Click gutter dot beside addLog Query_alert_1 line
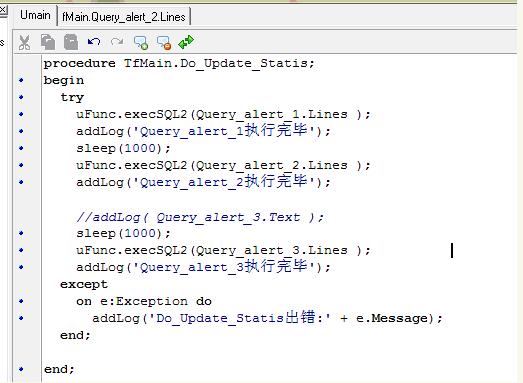Image resolution: width=523 pixels, height=383 pixels. pos(22,131)
